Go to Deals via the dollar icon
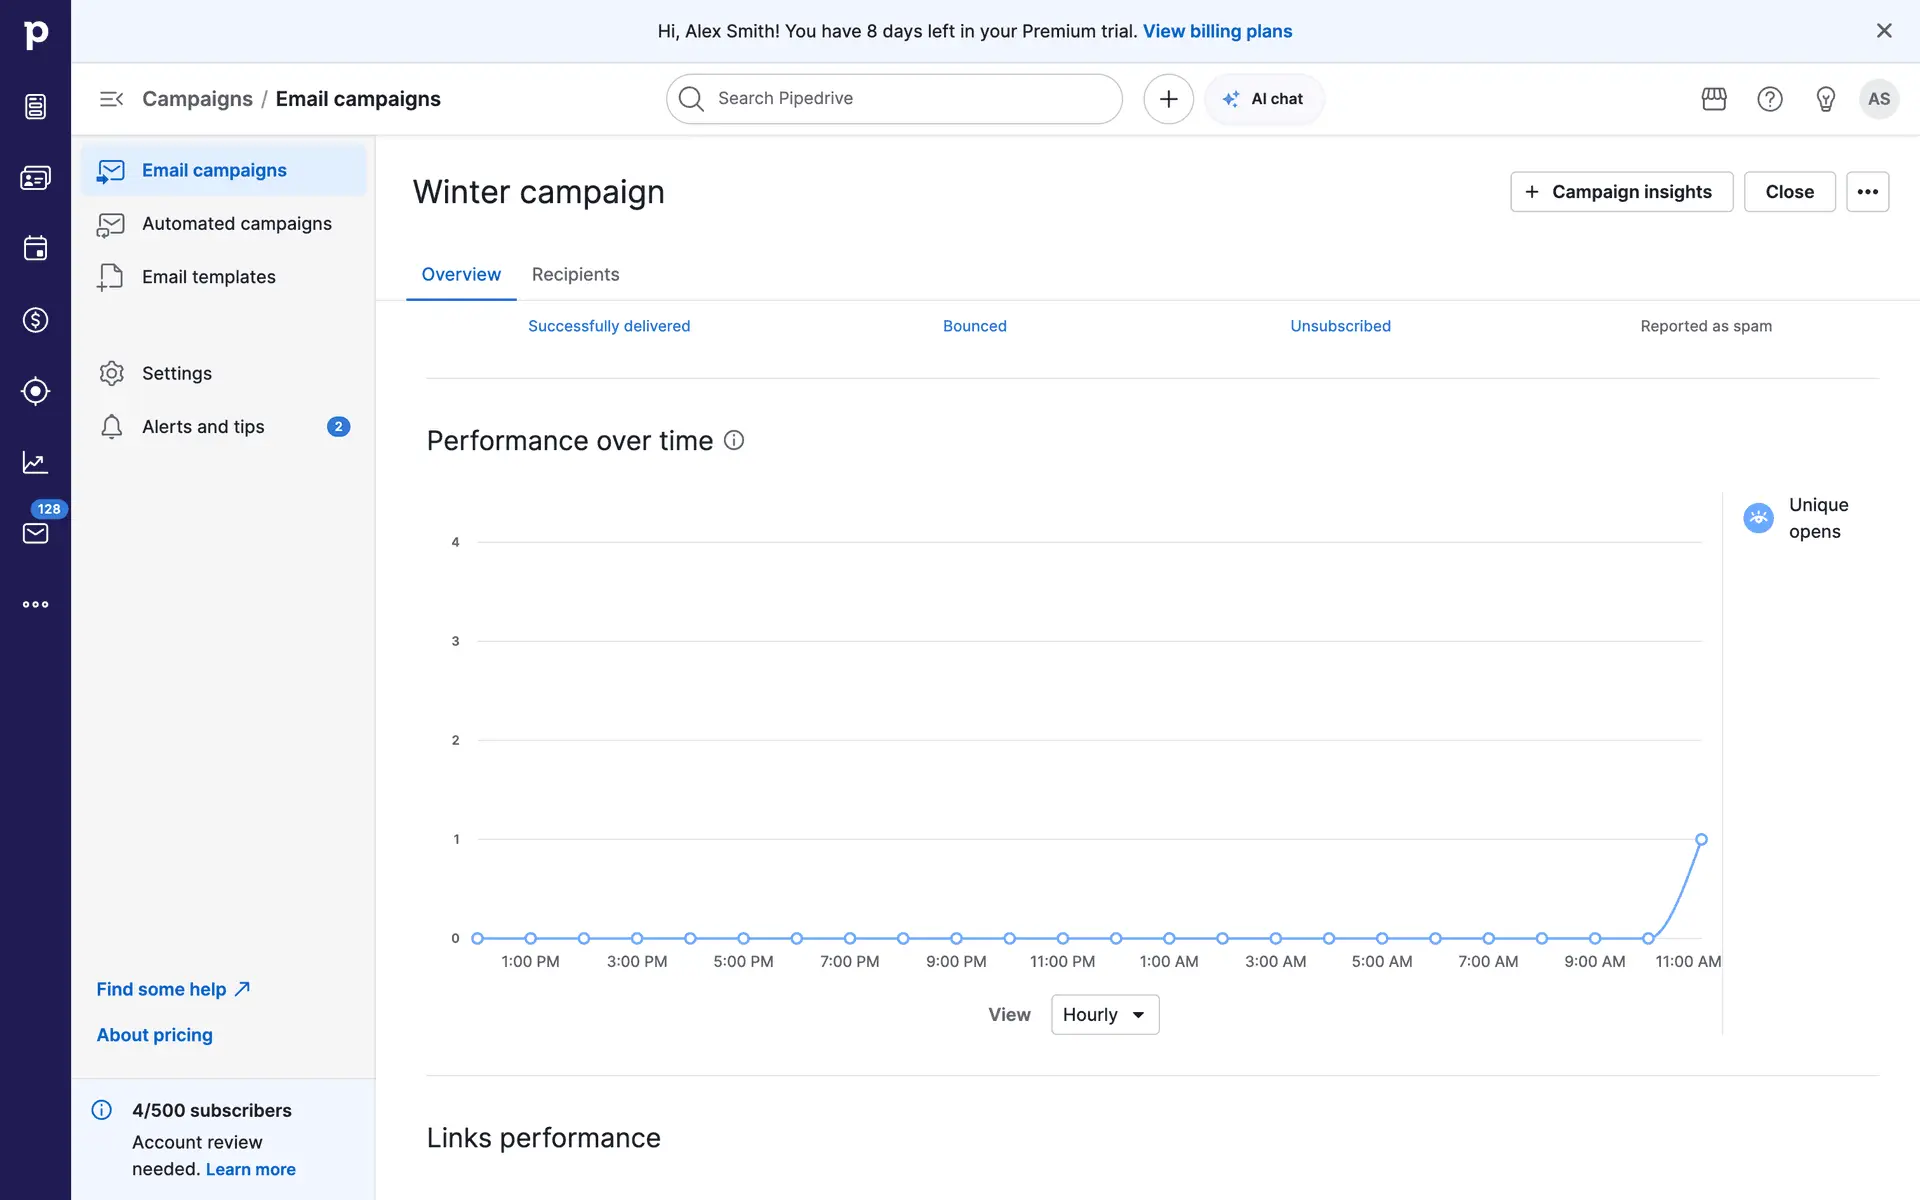The width and height of the screenshot is (1920, 1200). tap(35, 320)
